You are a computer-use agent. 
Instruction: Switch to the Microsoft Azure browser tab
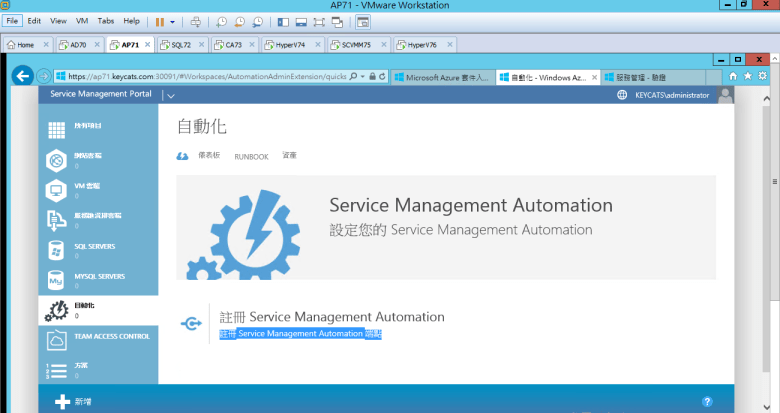[441, 77]
